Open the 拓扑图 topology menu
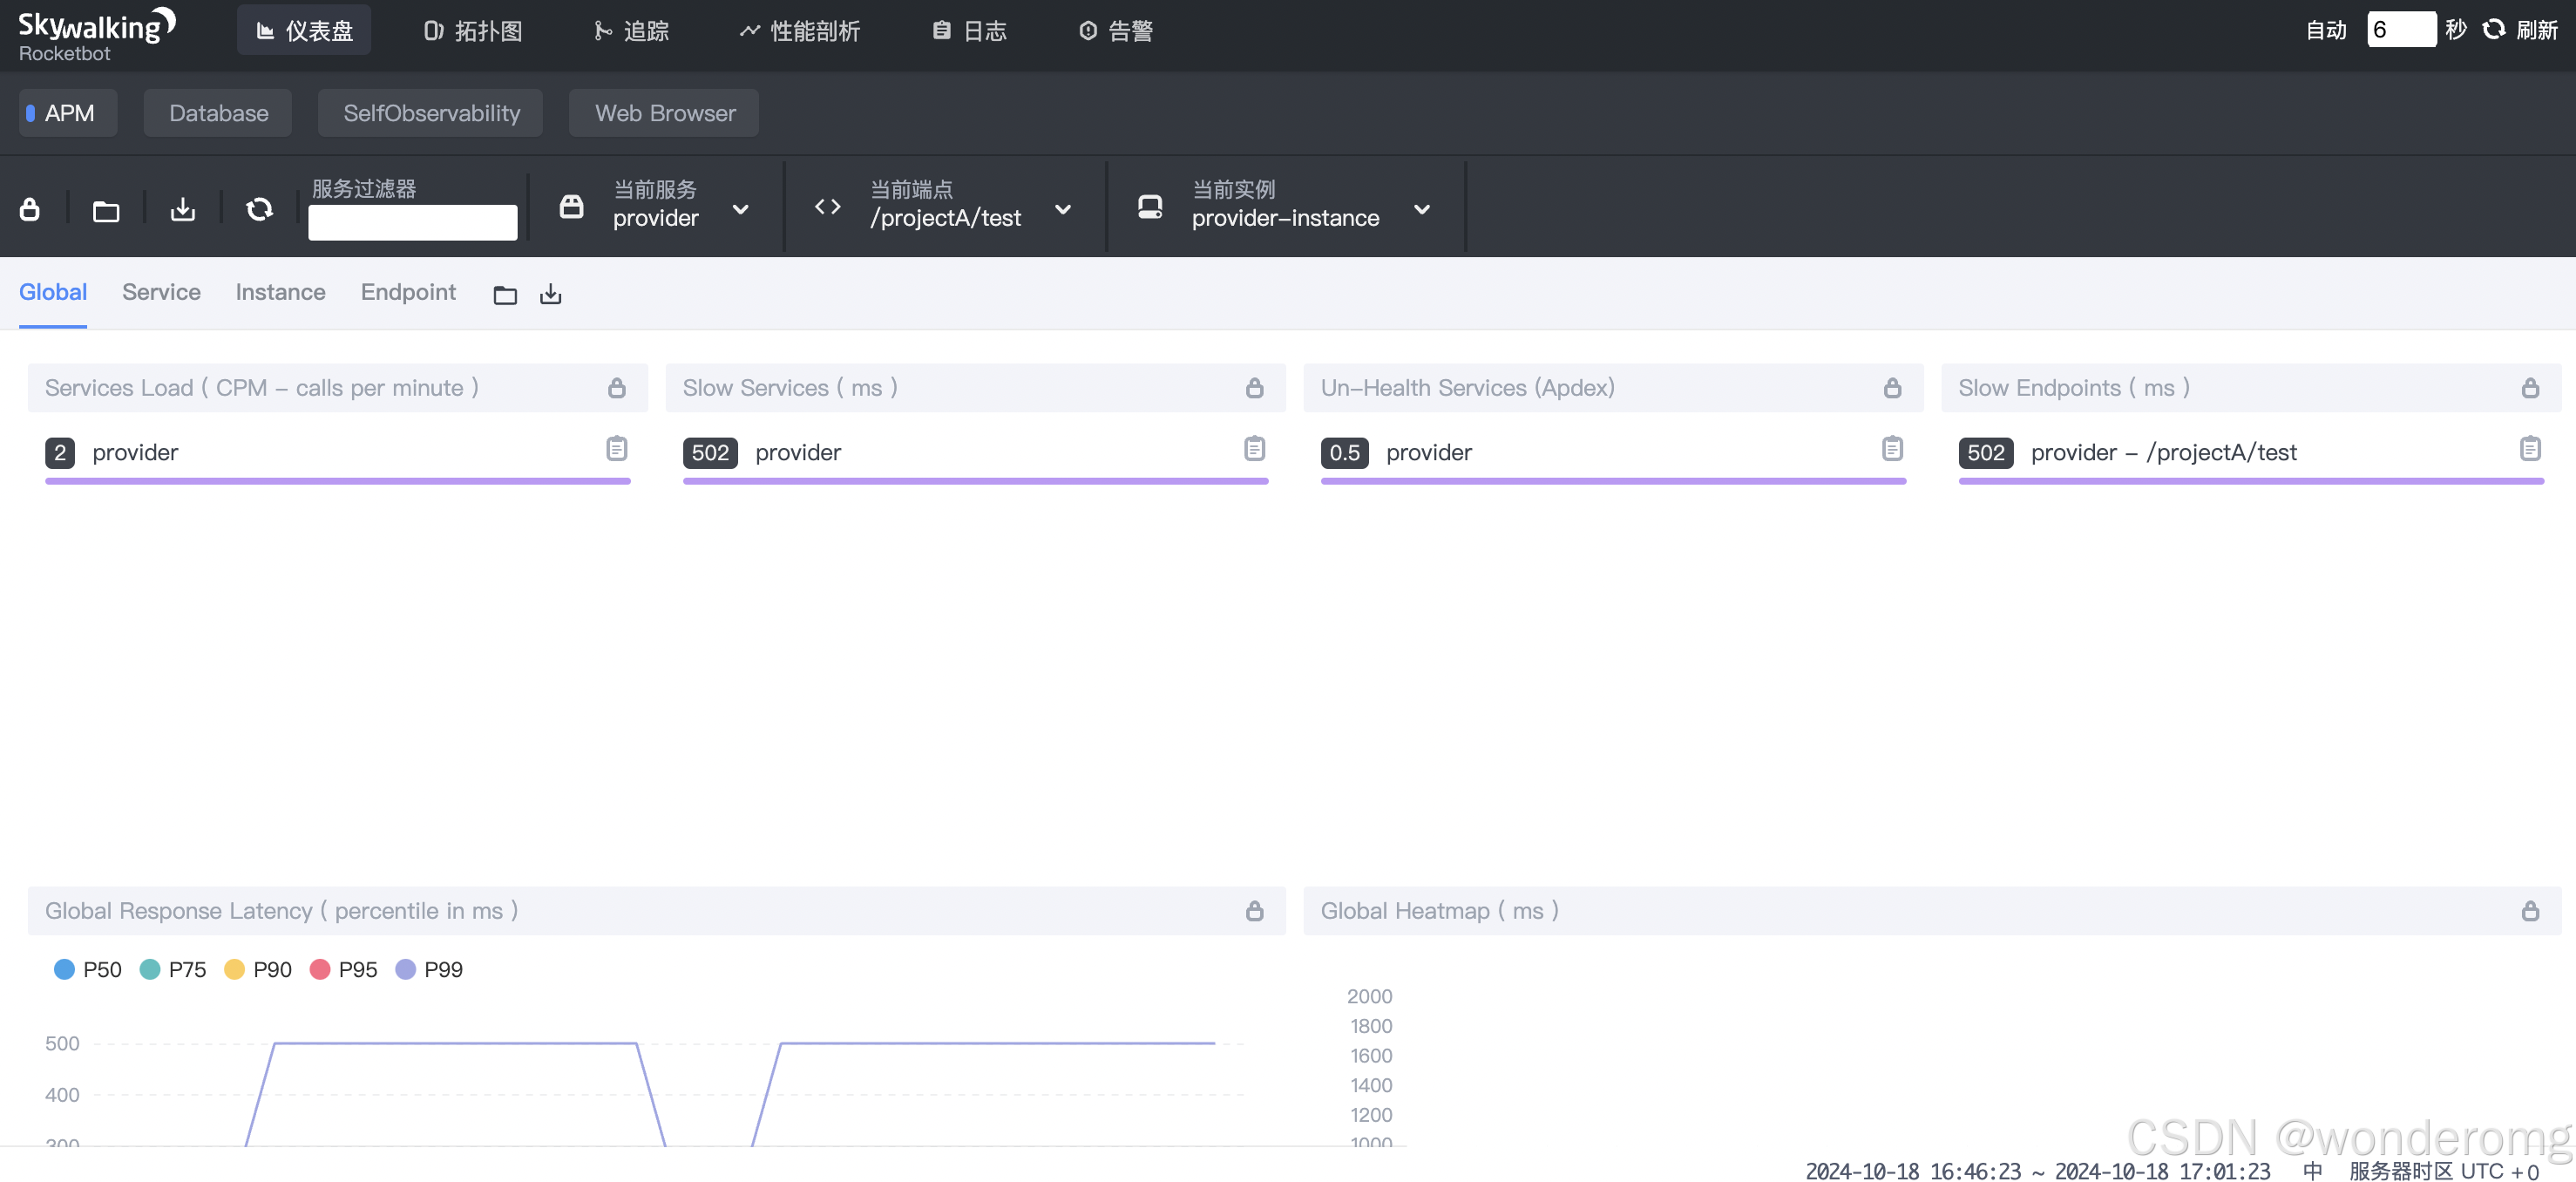The height and width of the screenshot is (1182, 2576). tap(473, 31)
